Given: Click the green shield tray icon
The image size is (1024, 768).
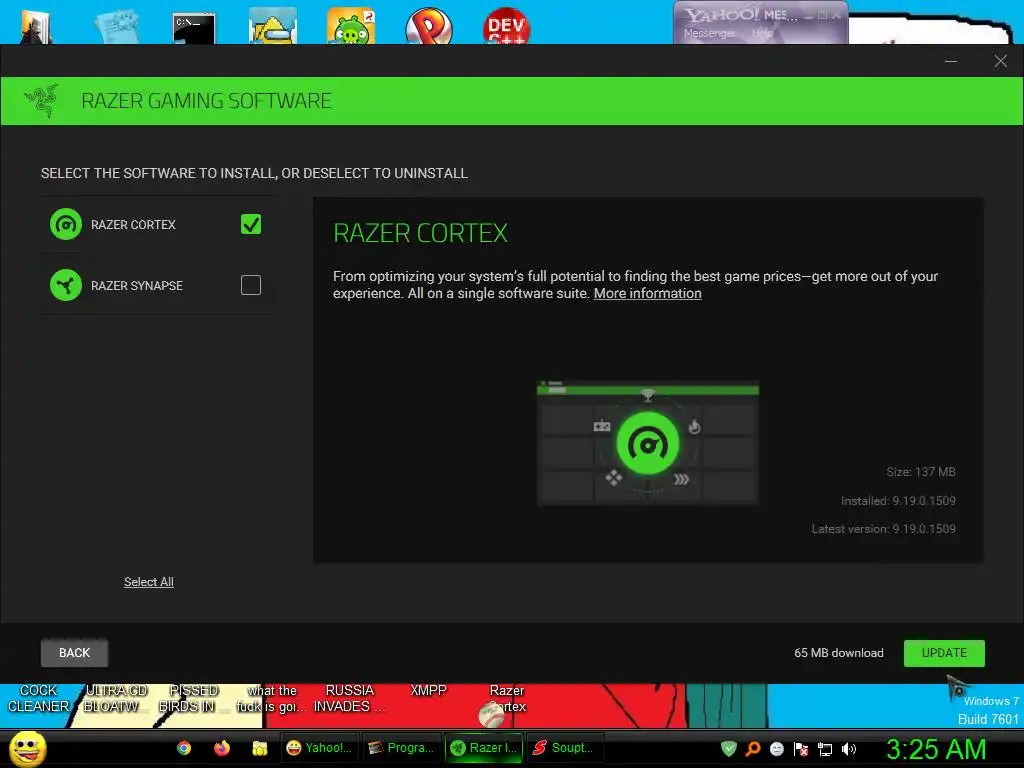Looking at the screenshot, I should click(729, 748).
